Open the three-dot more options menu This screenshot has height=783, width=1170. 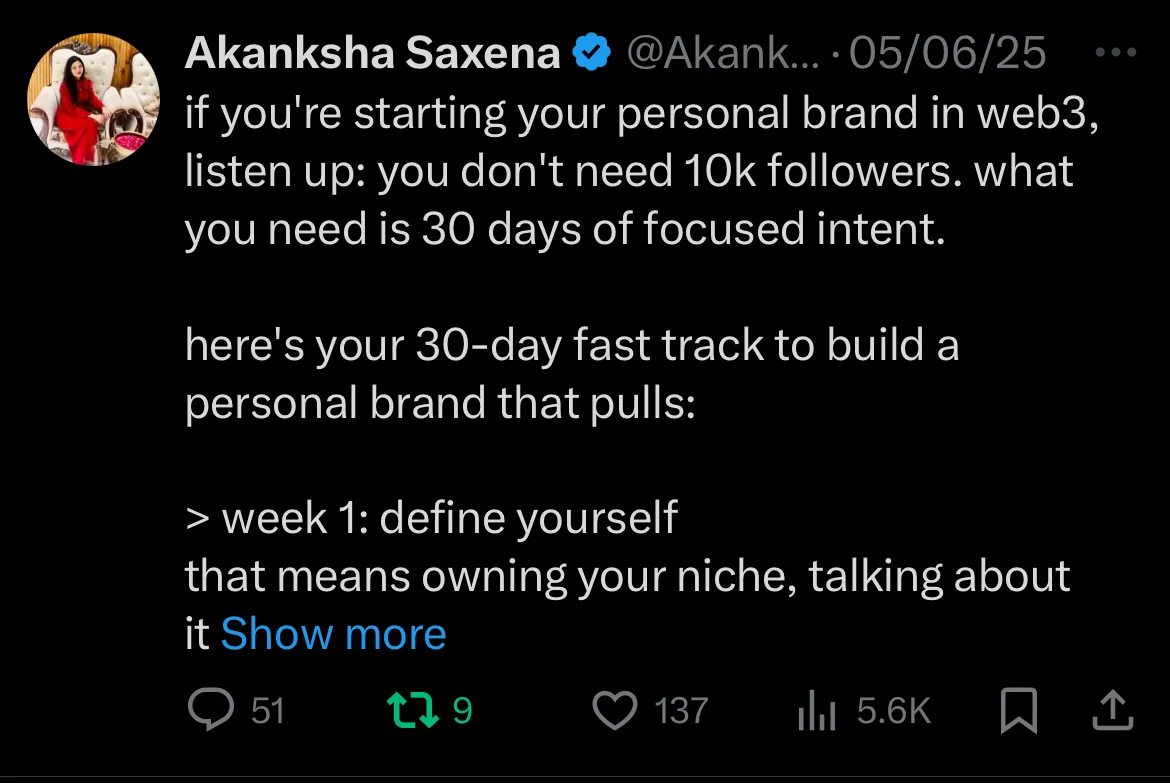point(1117,53)
